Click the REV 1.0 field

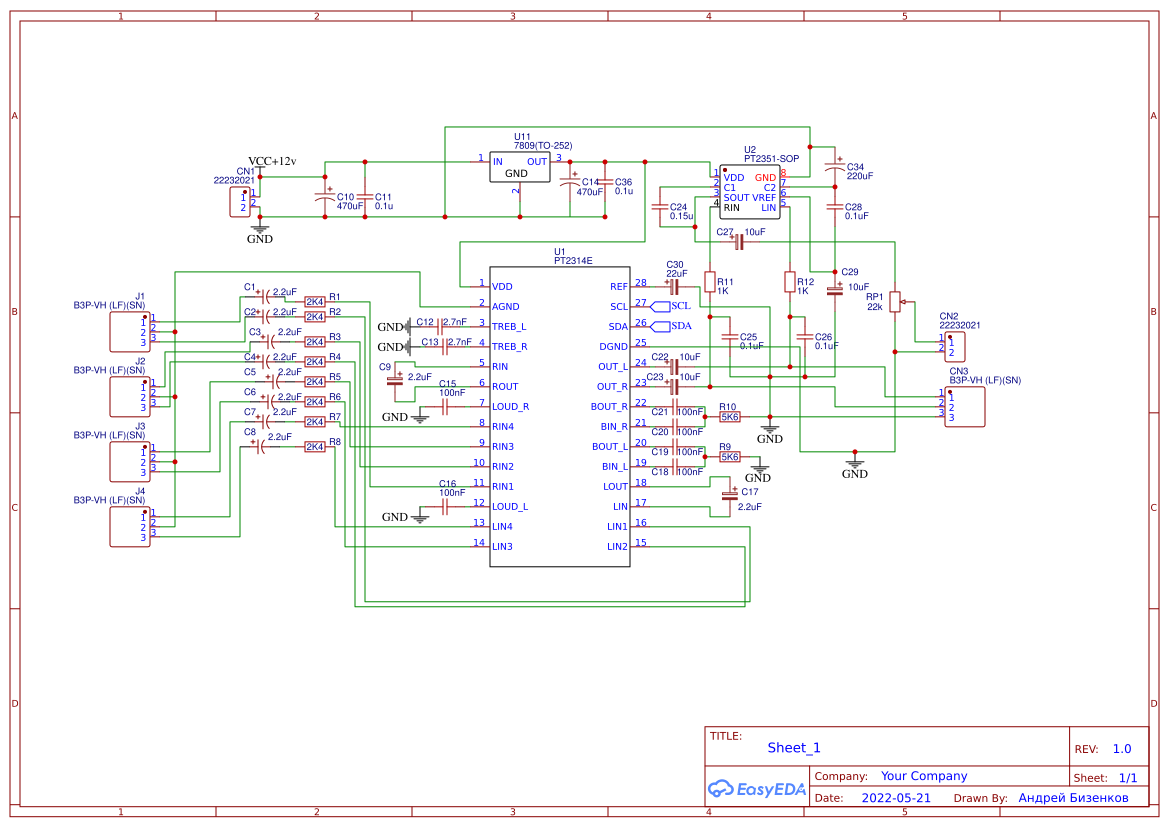[1122, 747]
